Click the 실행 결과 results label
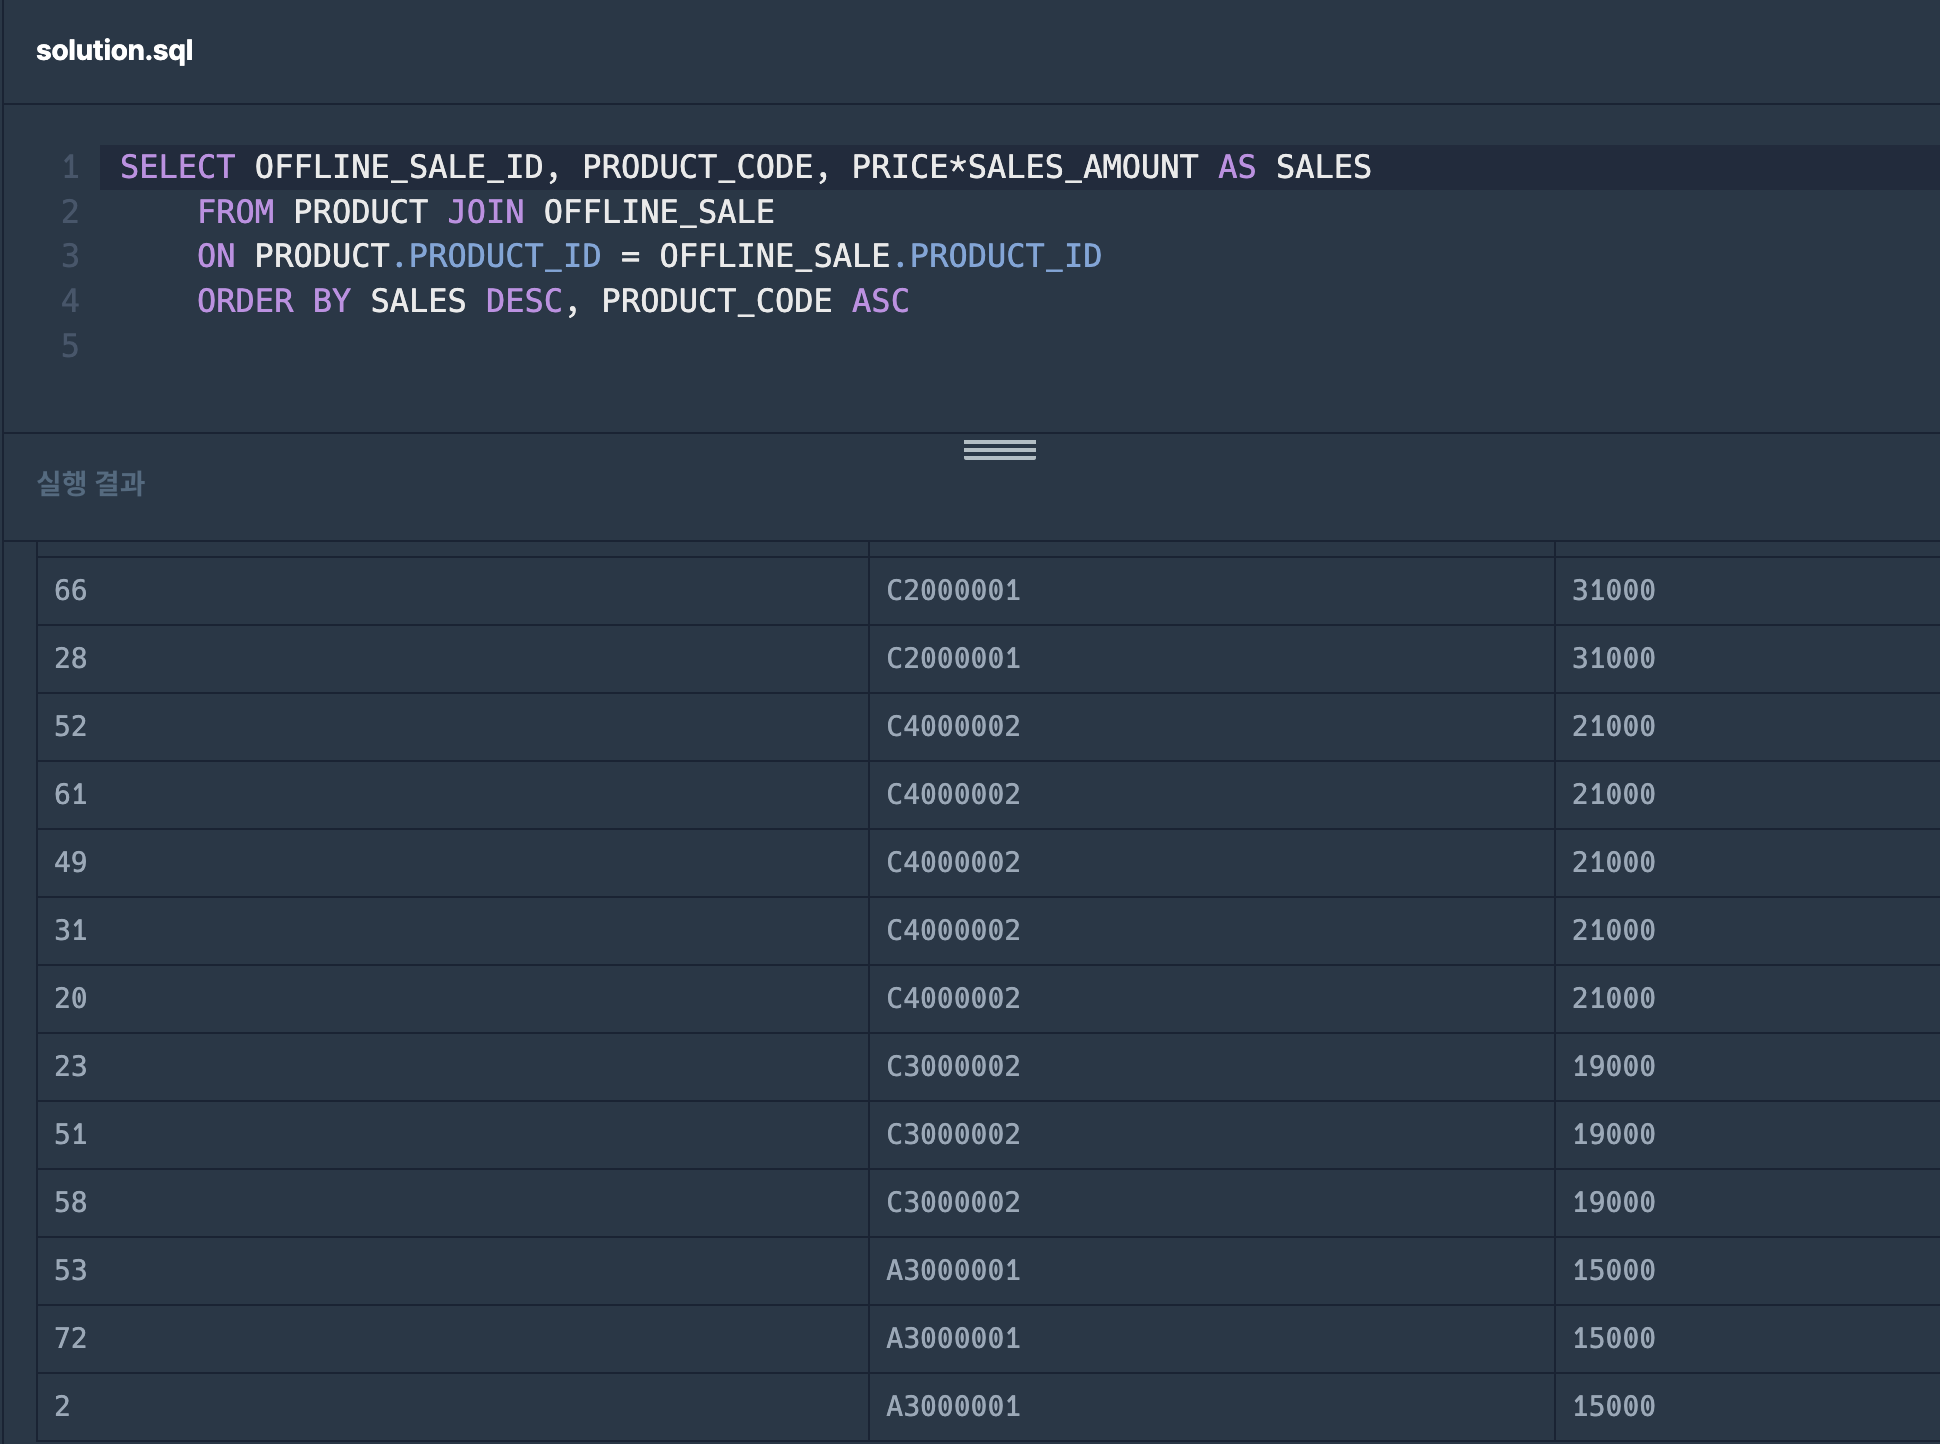Screen dimensions: 1940x1444 coord(91,484)
